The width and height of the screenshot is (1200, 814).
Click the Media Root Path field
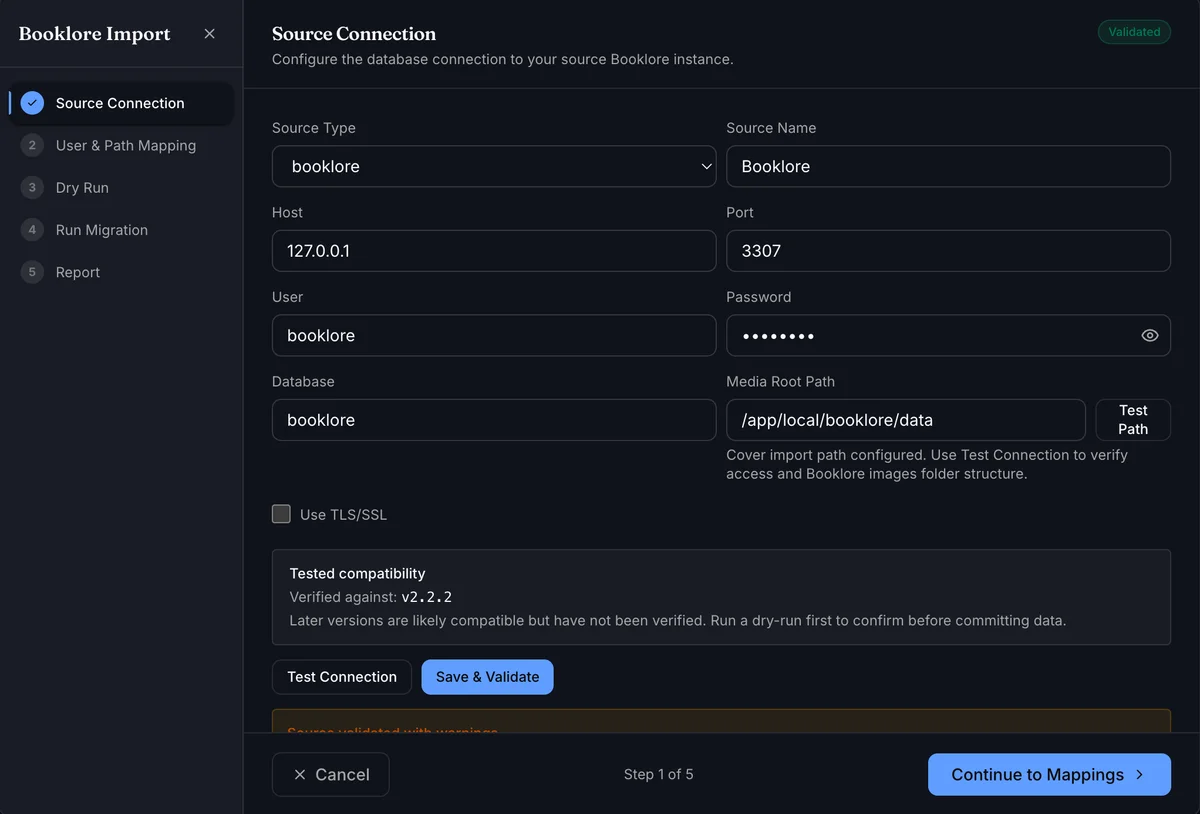[x=906, y=420]
